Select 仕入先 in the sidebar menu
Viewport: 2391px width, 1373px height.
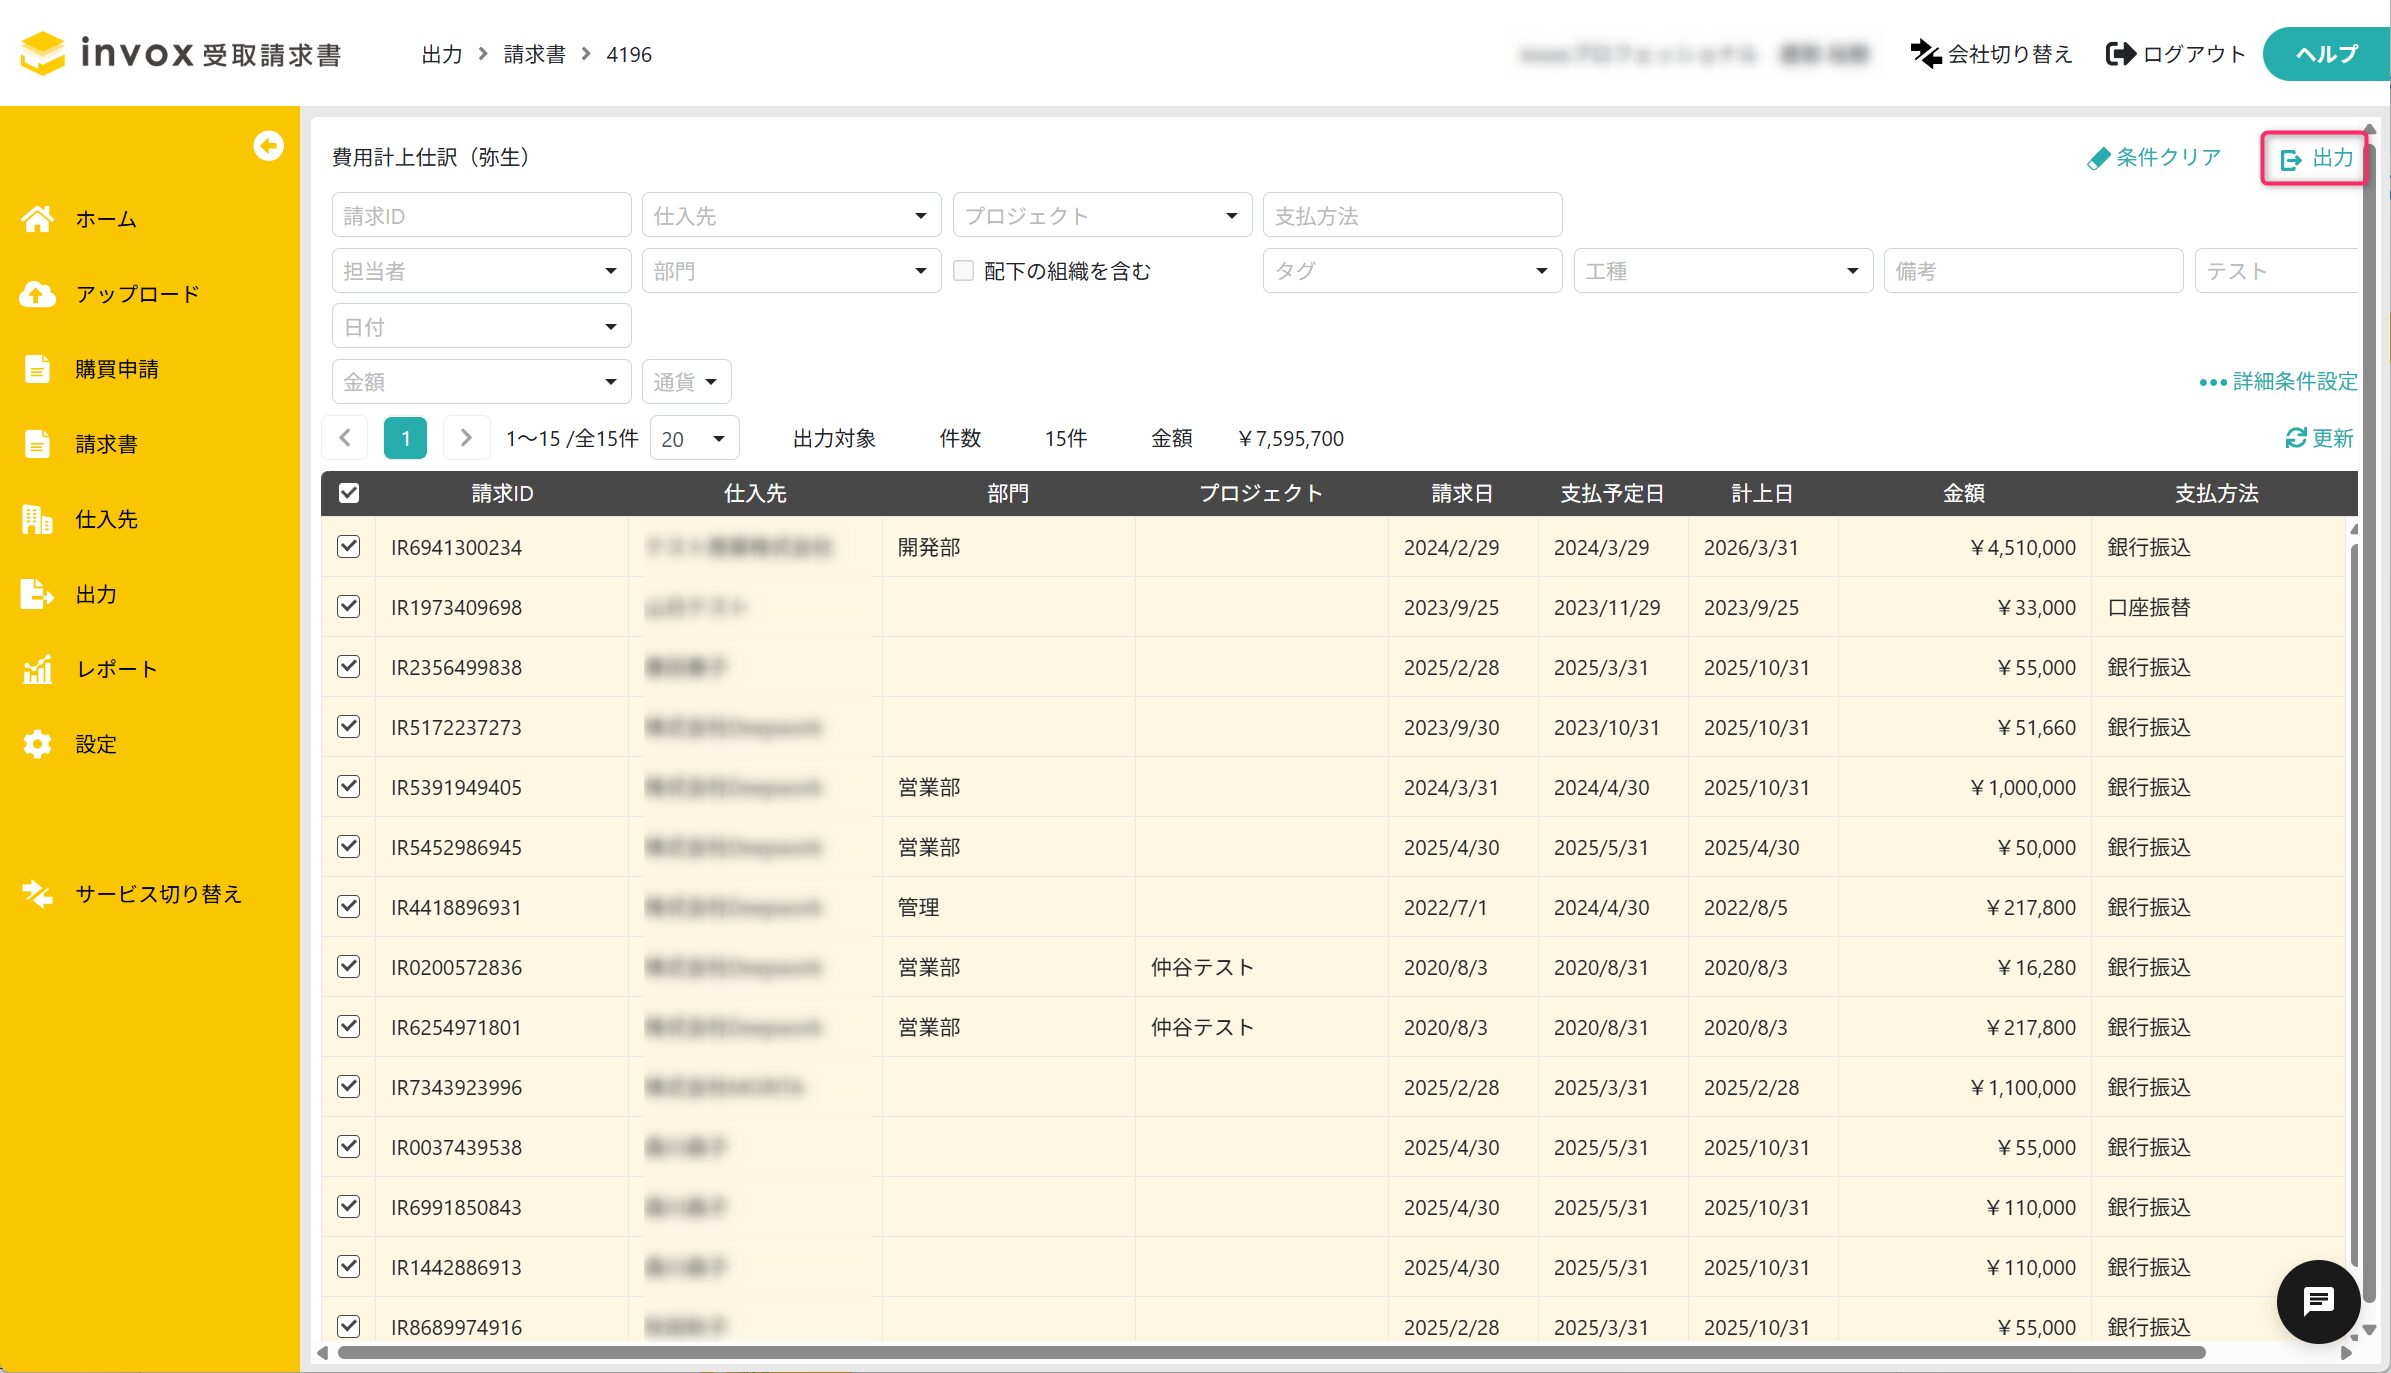(106, 519)
